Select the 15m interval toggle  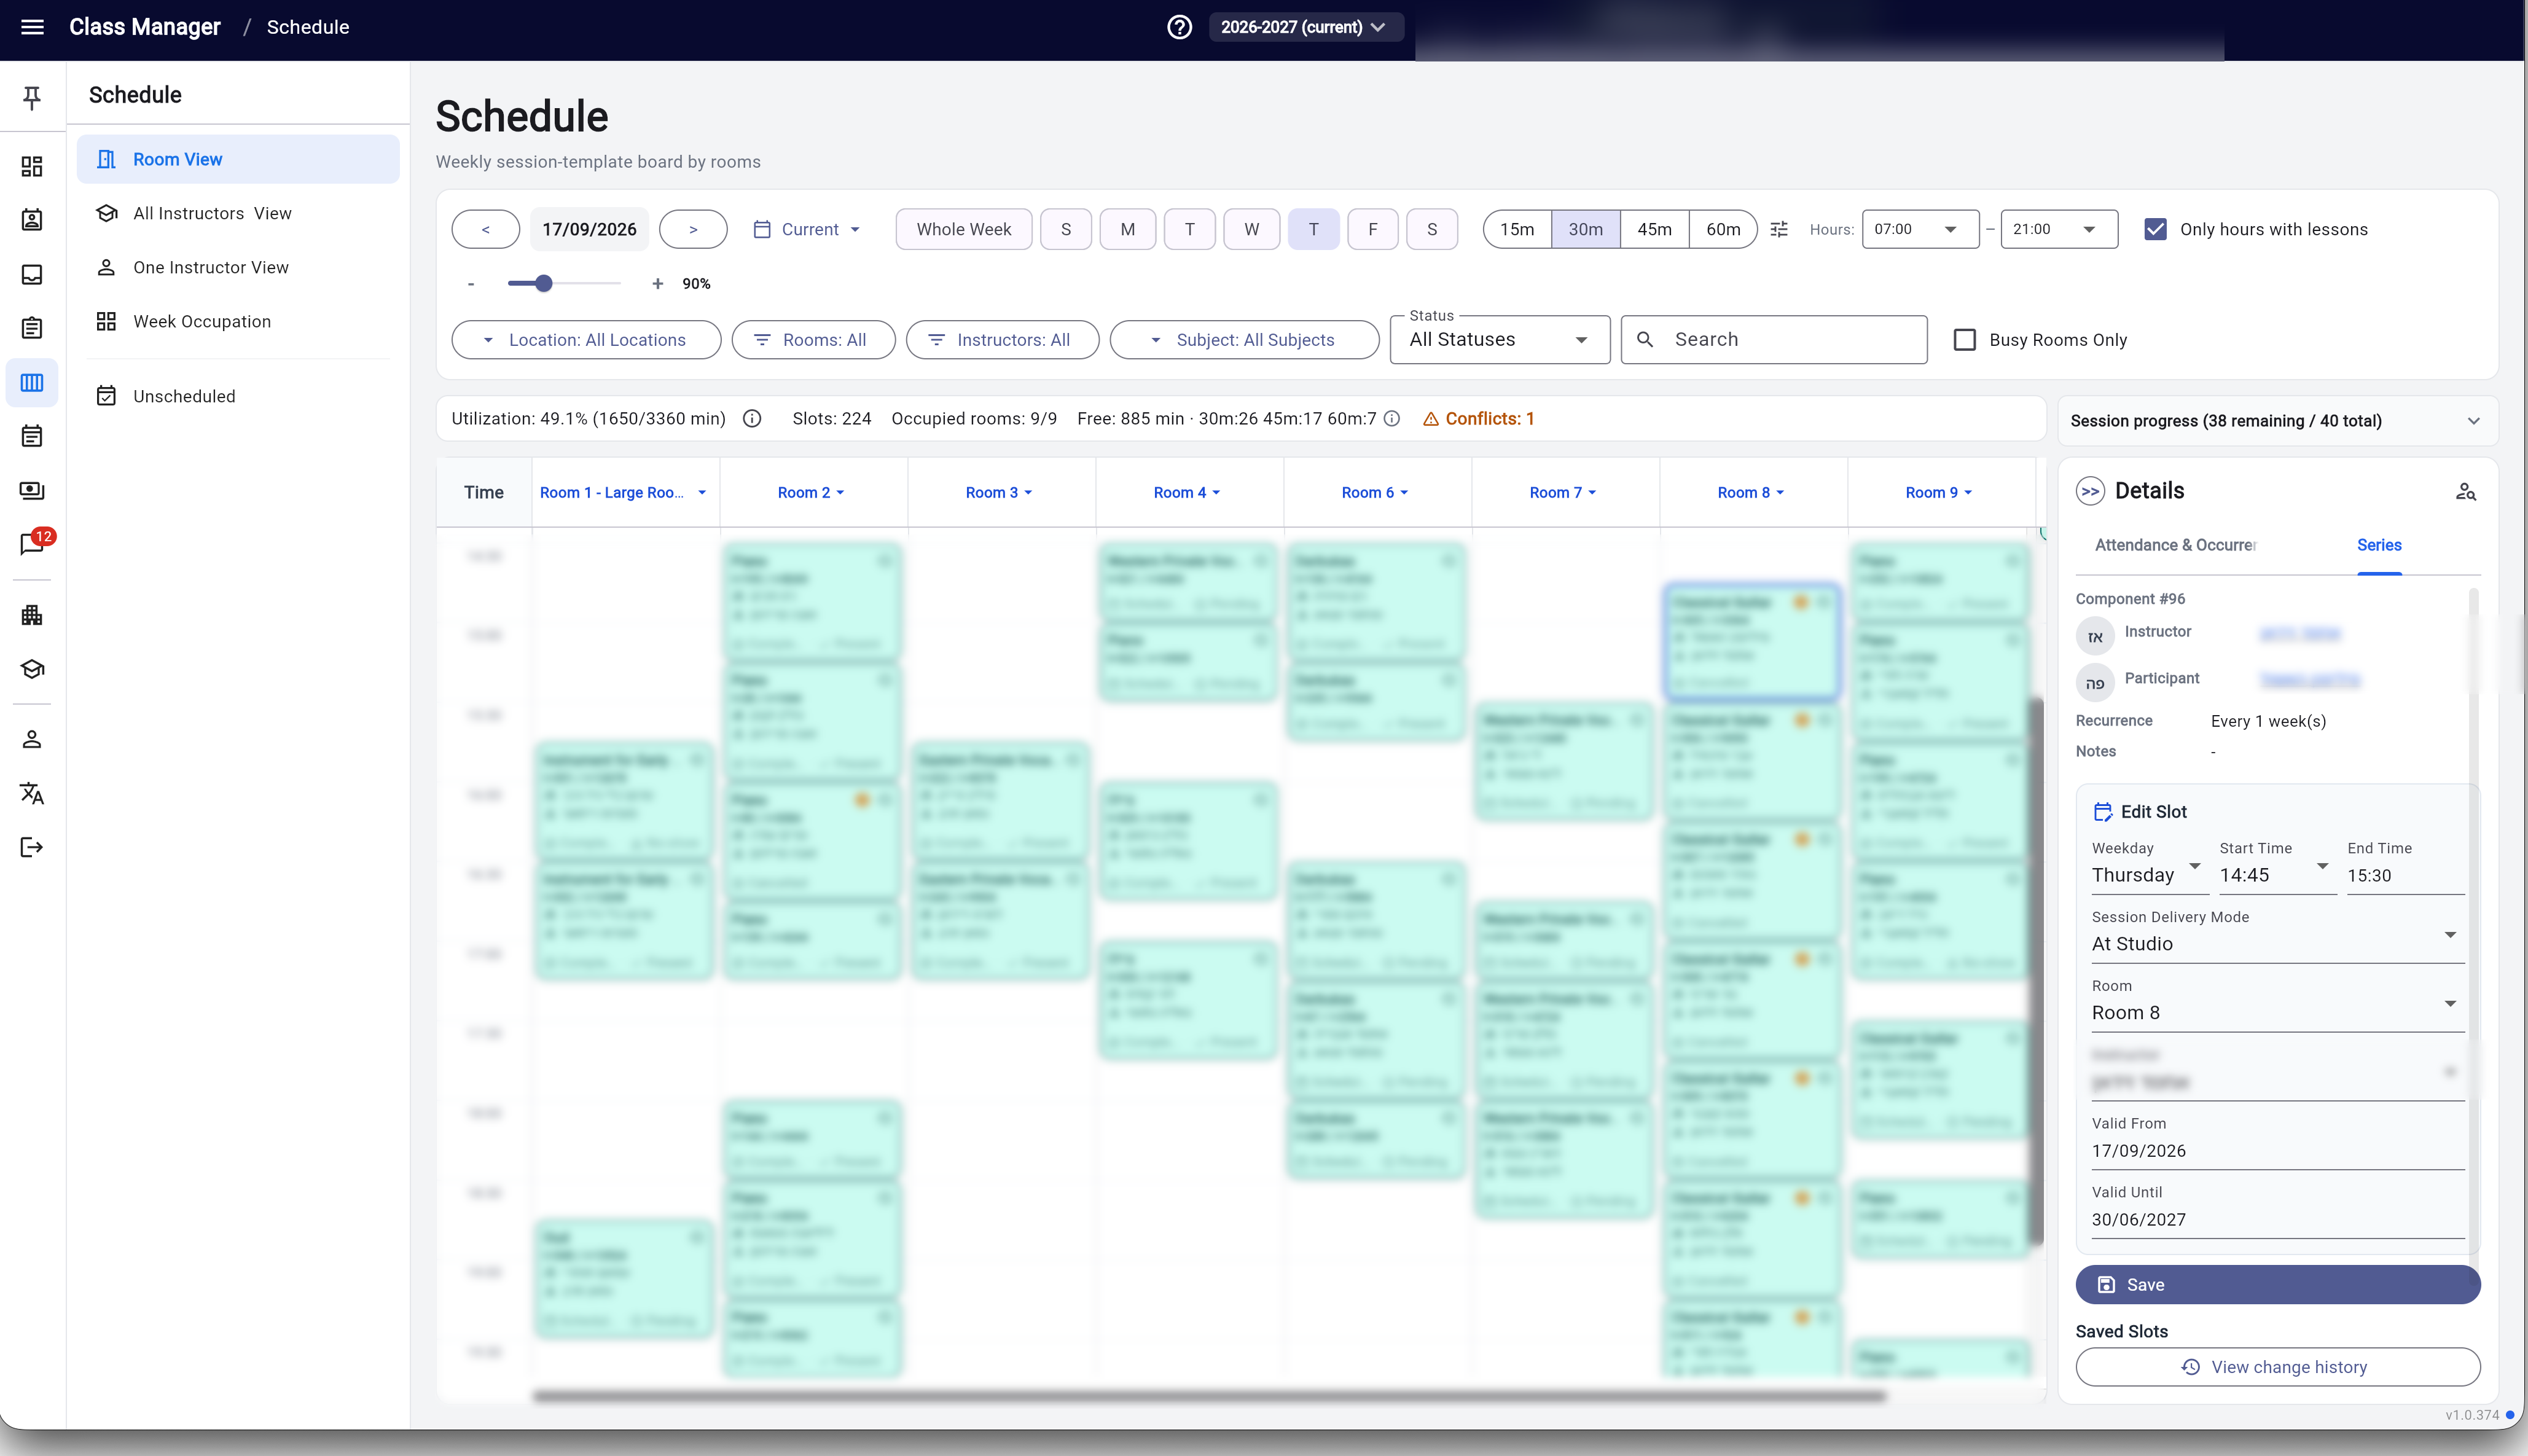(1517, 229)
